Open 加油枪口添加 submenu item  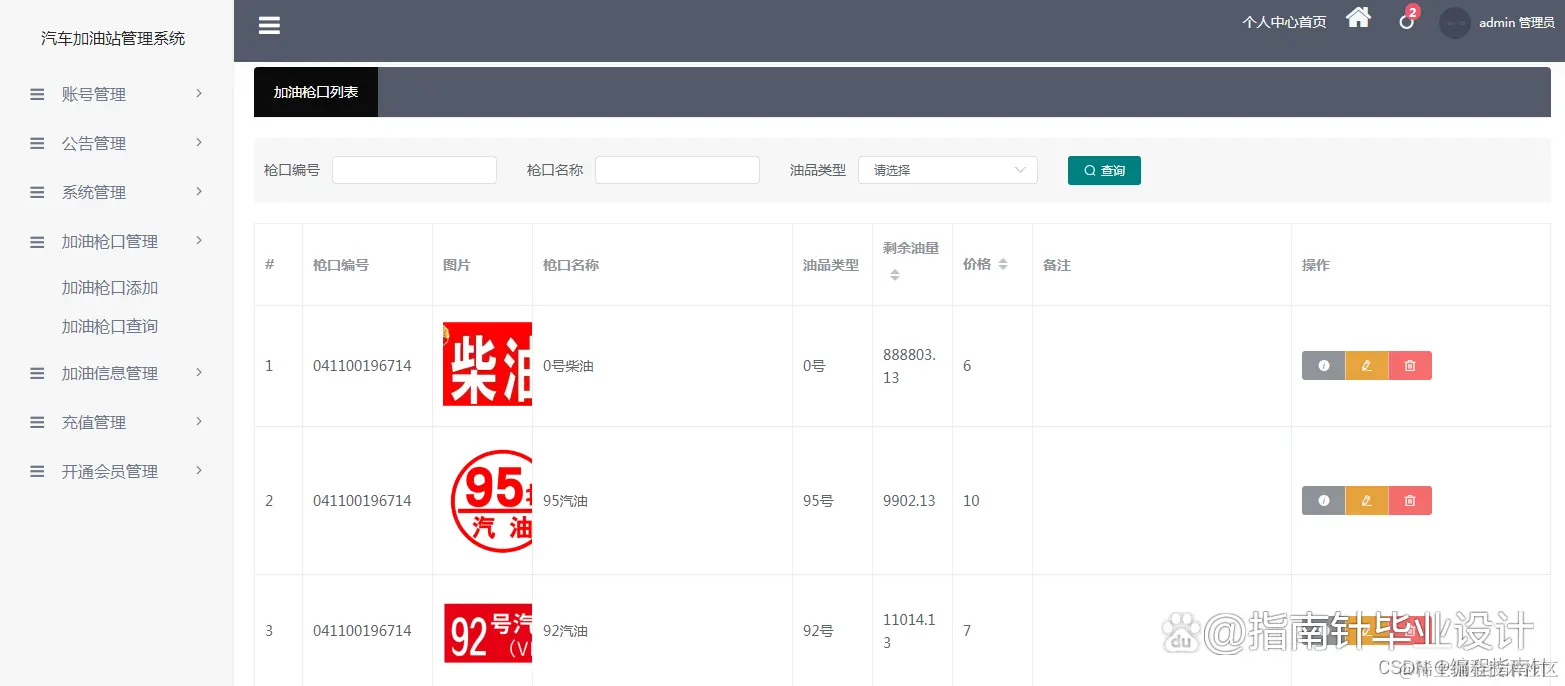[110, 288]
